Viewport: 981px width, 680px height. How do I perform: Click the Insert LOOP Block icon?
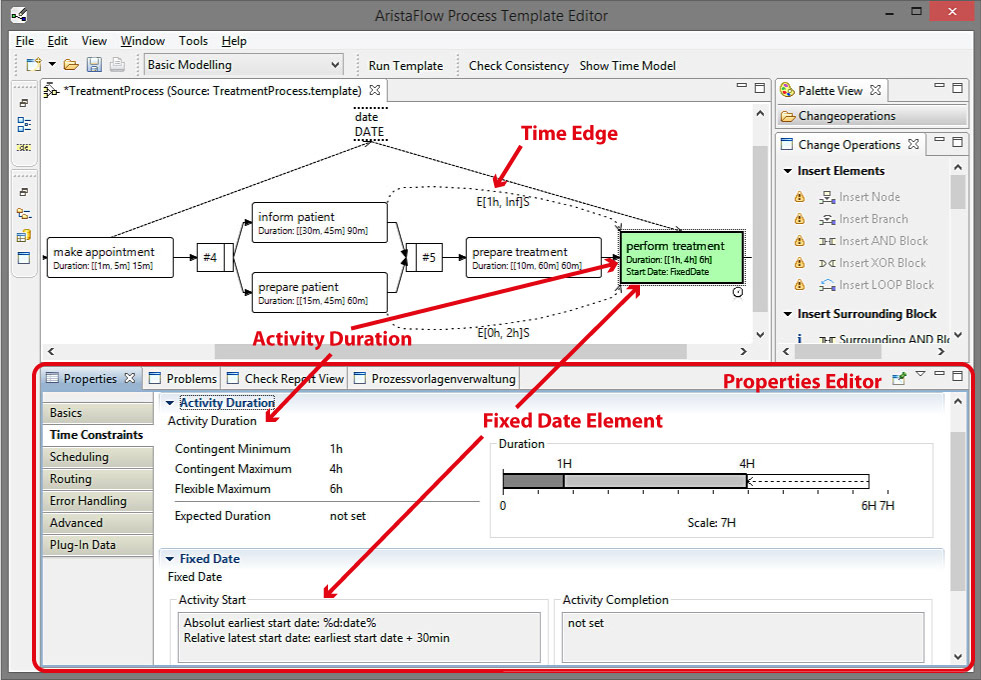tap(827, 285)
